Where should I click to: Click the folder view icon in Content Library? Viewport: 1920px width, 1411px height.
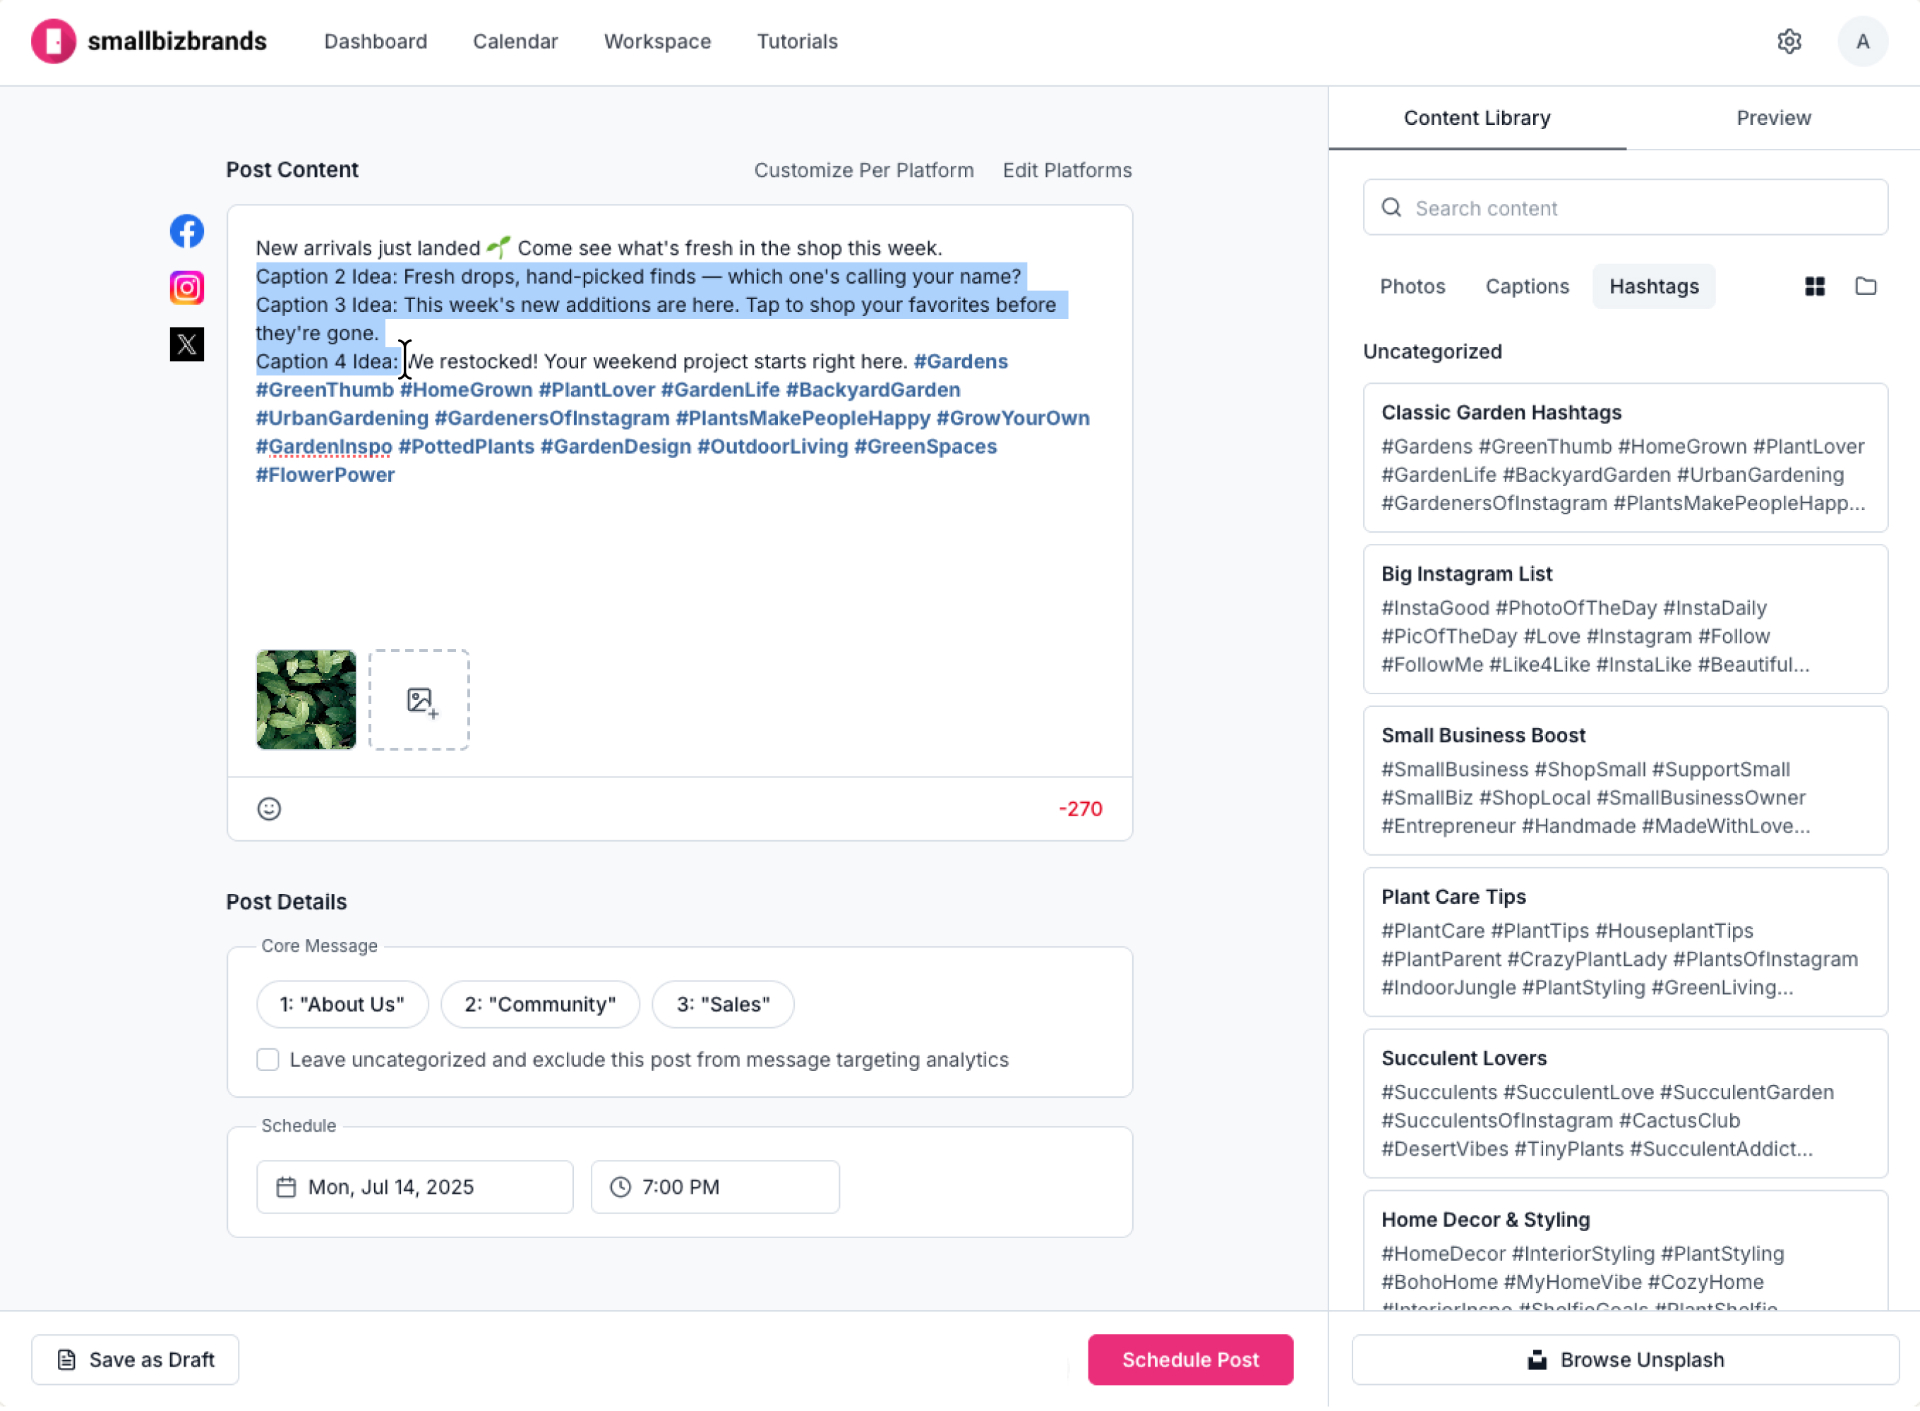pyautogui.click(x=1865, y=286)
